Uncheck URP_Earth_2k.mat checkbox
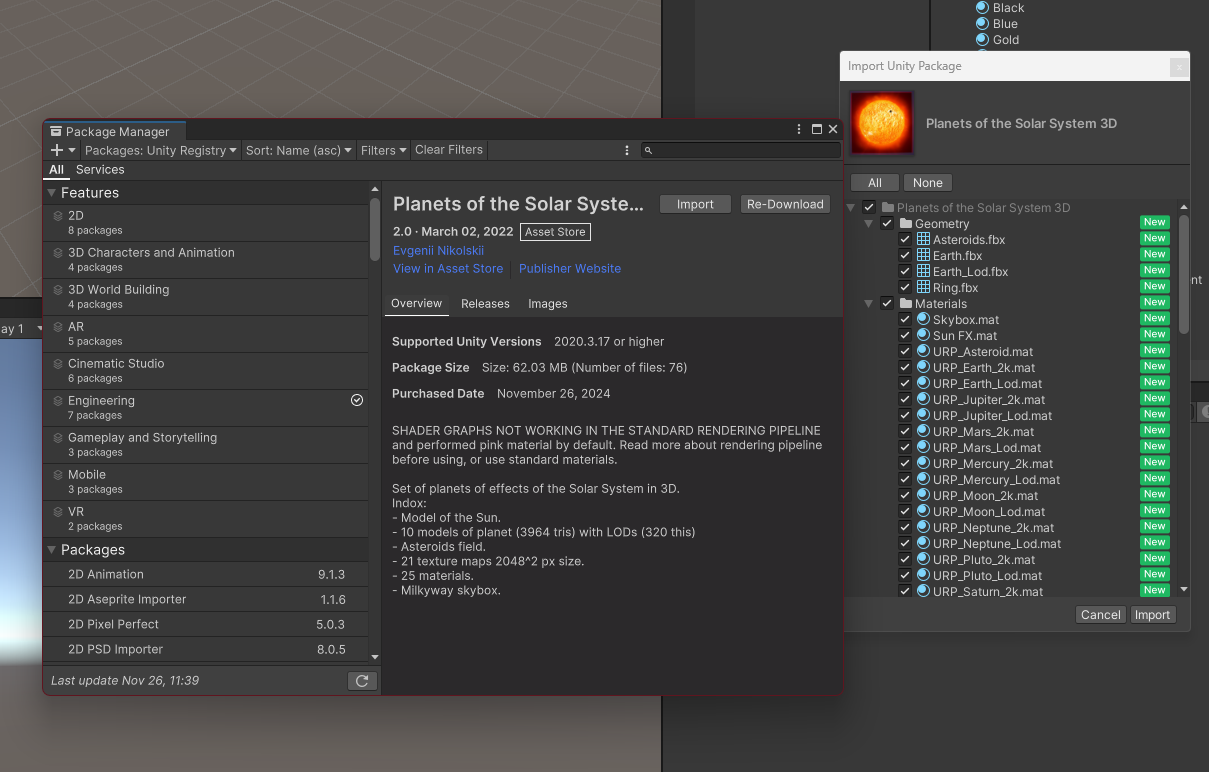Image resolution: width=1209 pixels, height=772 pixels. point(905,367)
